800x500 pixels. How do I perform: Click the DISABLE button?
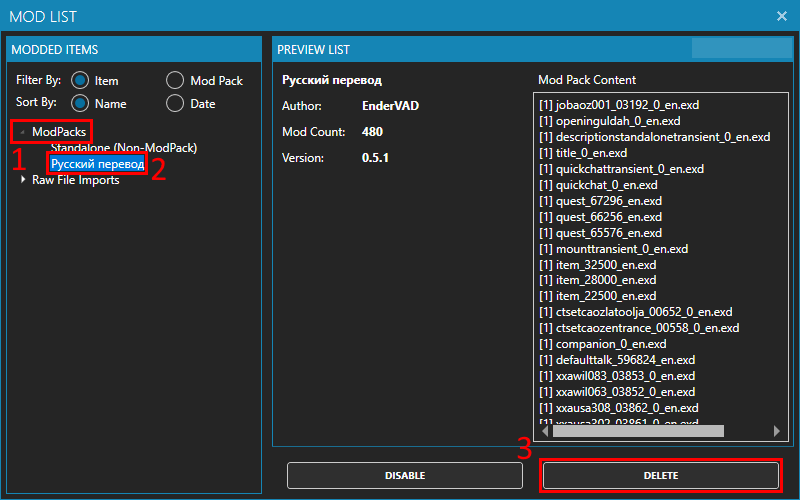coord(405,476)
